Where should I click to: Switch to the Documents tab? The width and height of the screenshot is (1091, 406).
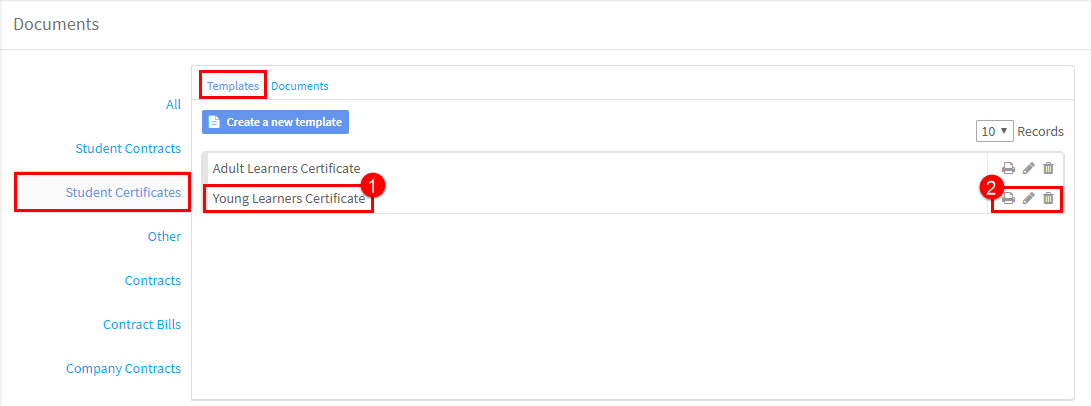pos(300,86)
